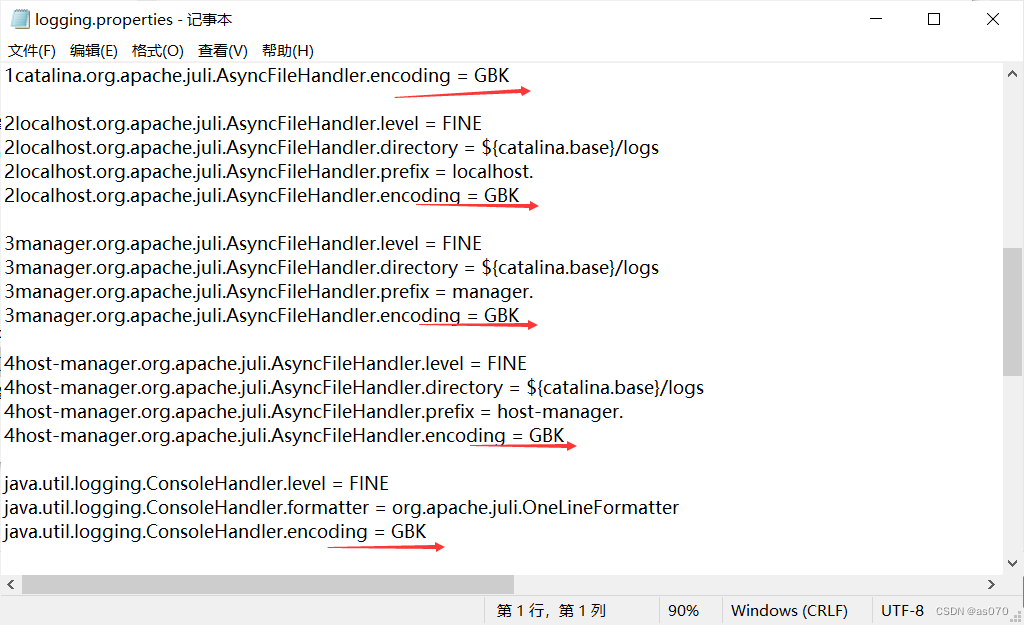Click the vertical scrollbar up arrow
This screenshot has height=625, width=1024.
pos(1012,72)
